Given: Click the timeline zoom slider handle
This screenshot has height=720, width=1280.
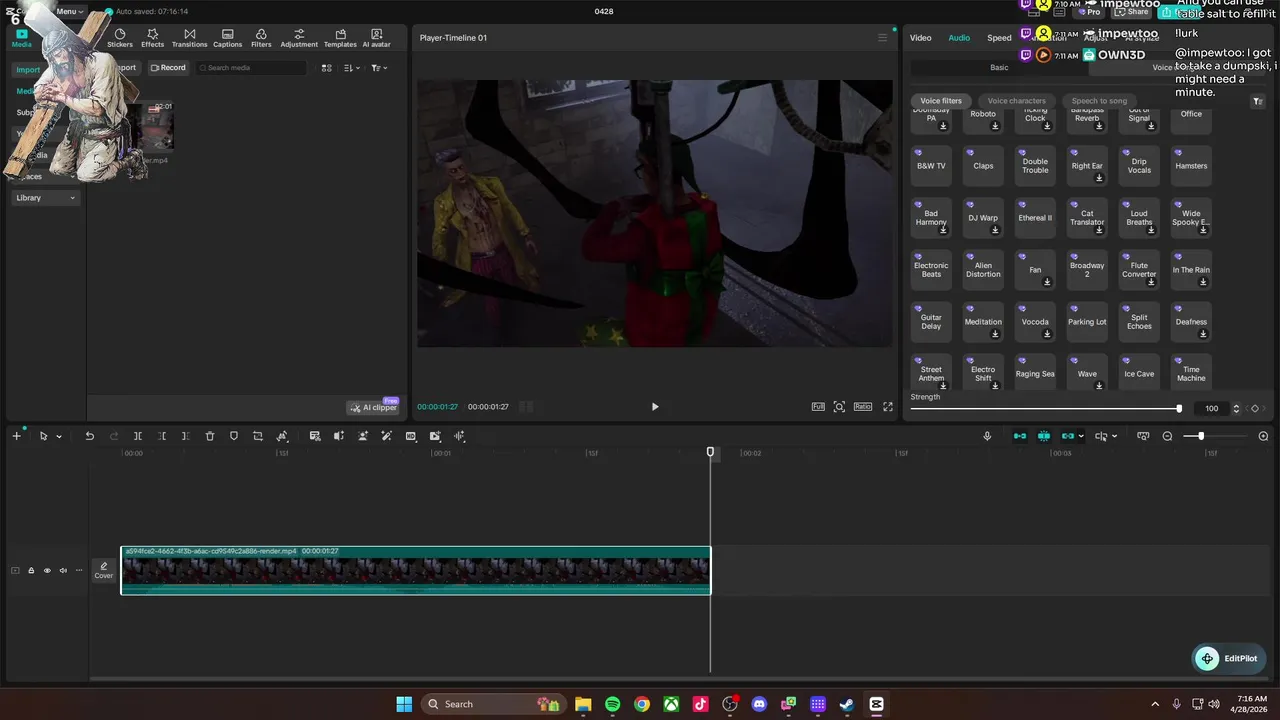Looking at the screenshot, I should [x=1201, y=436].
